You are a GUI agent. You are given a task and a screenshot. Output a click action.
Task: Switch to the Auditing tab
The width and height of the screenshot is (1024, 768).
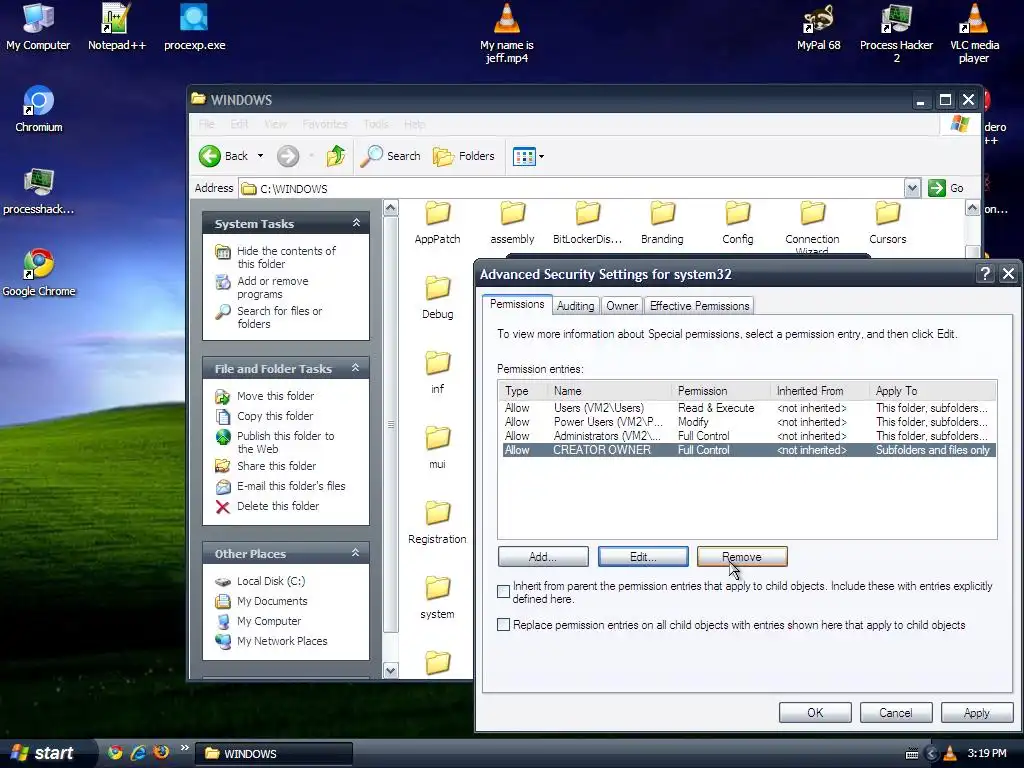tap(575, 306)
